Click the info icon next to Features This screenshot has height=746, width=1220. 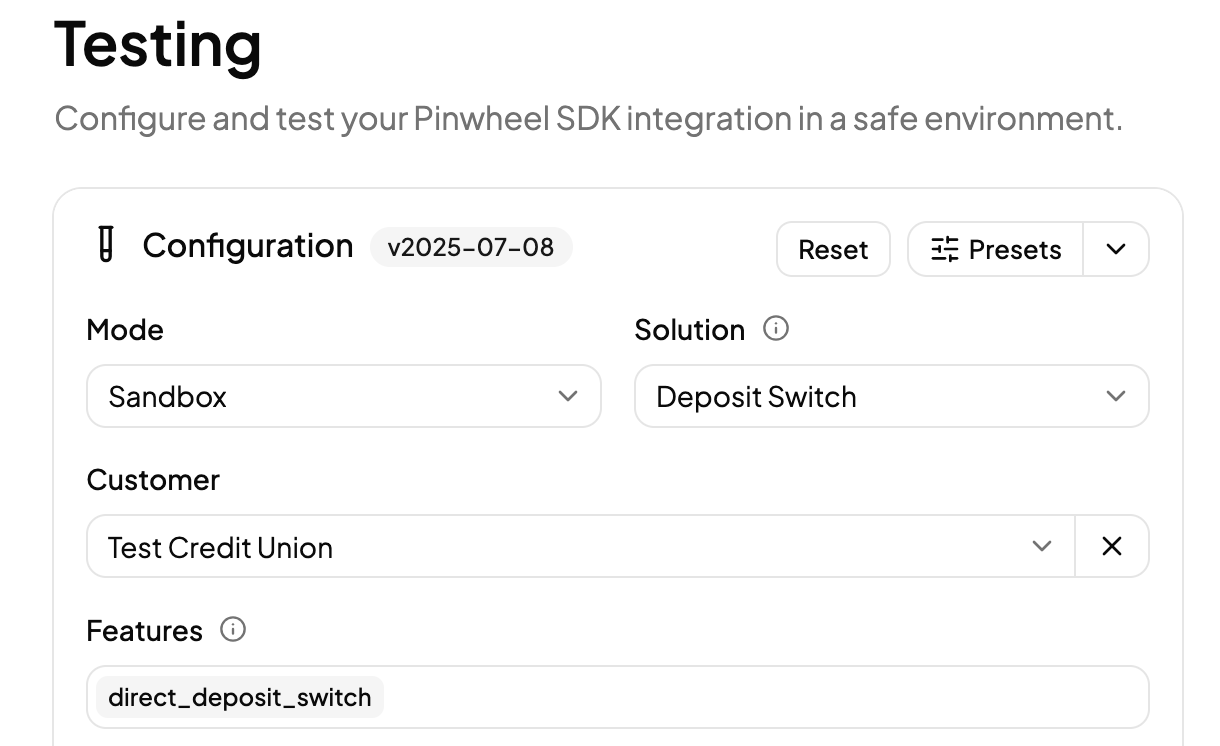point(233,630)
